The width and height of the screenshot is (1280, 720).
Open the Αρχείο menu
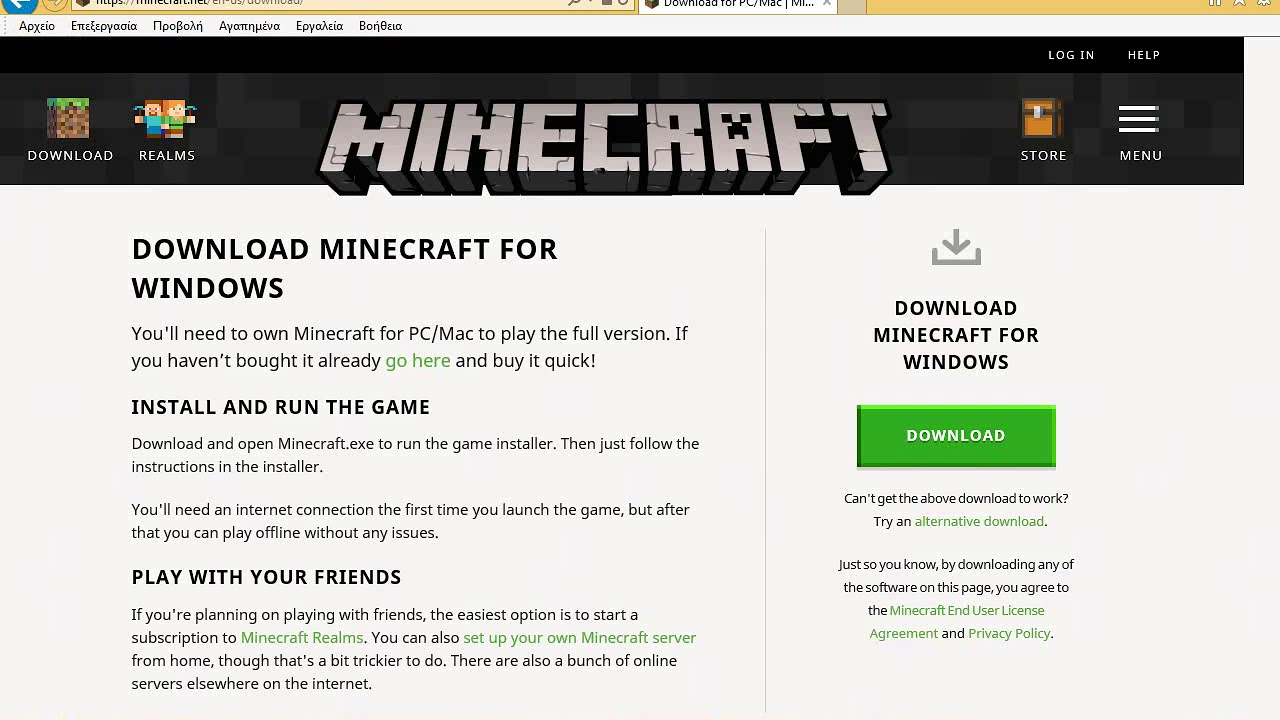(37, 26)
